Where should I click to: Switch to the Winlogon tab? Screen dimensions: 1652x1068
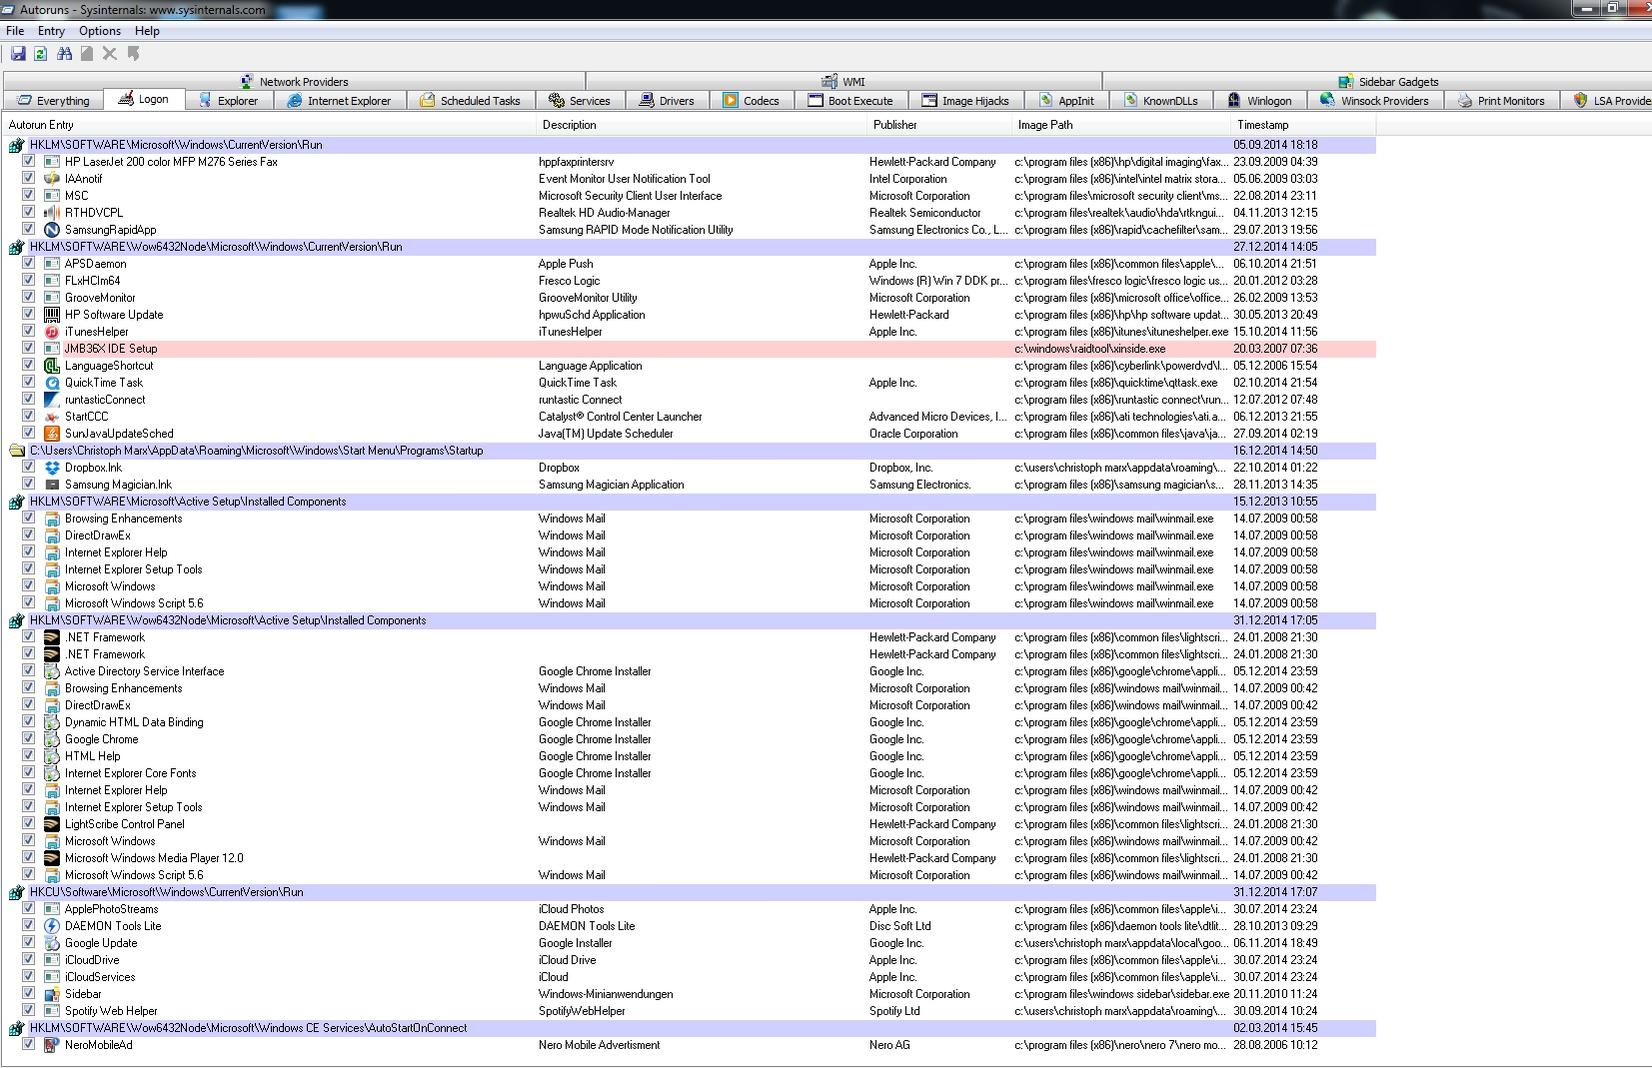click(1260, 101)
